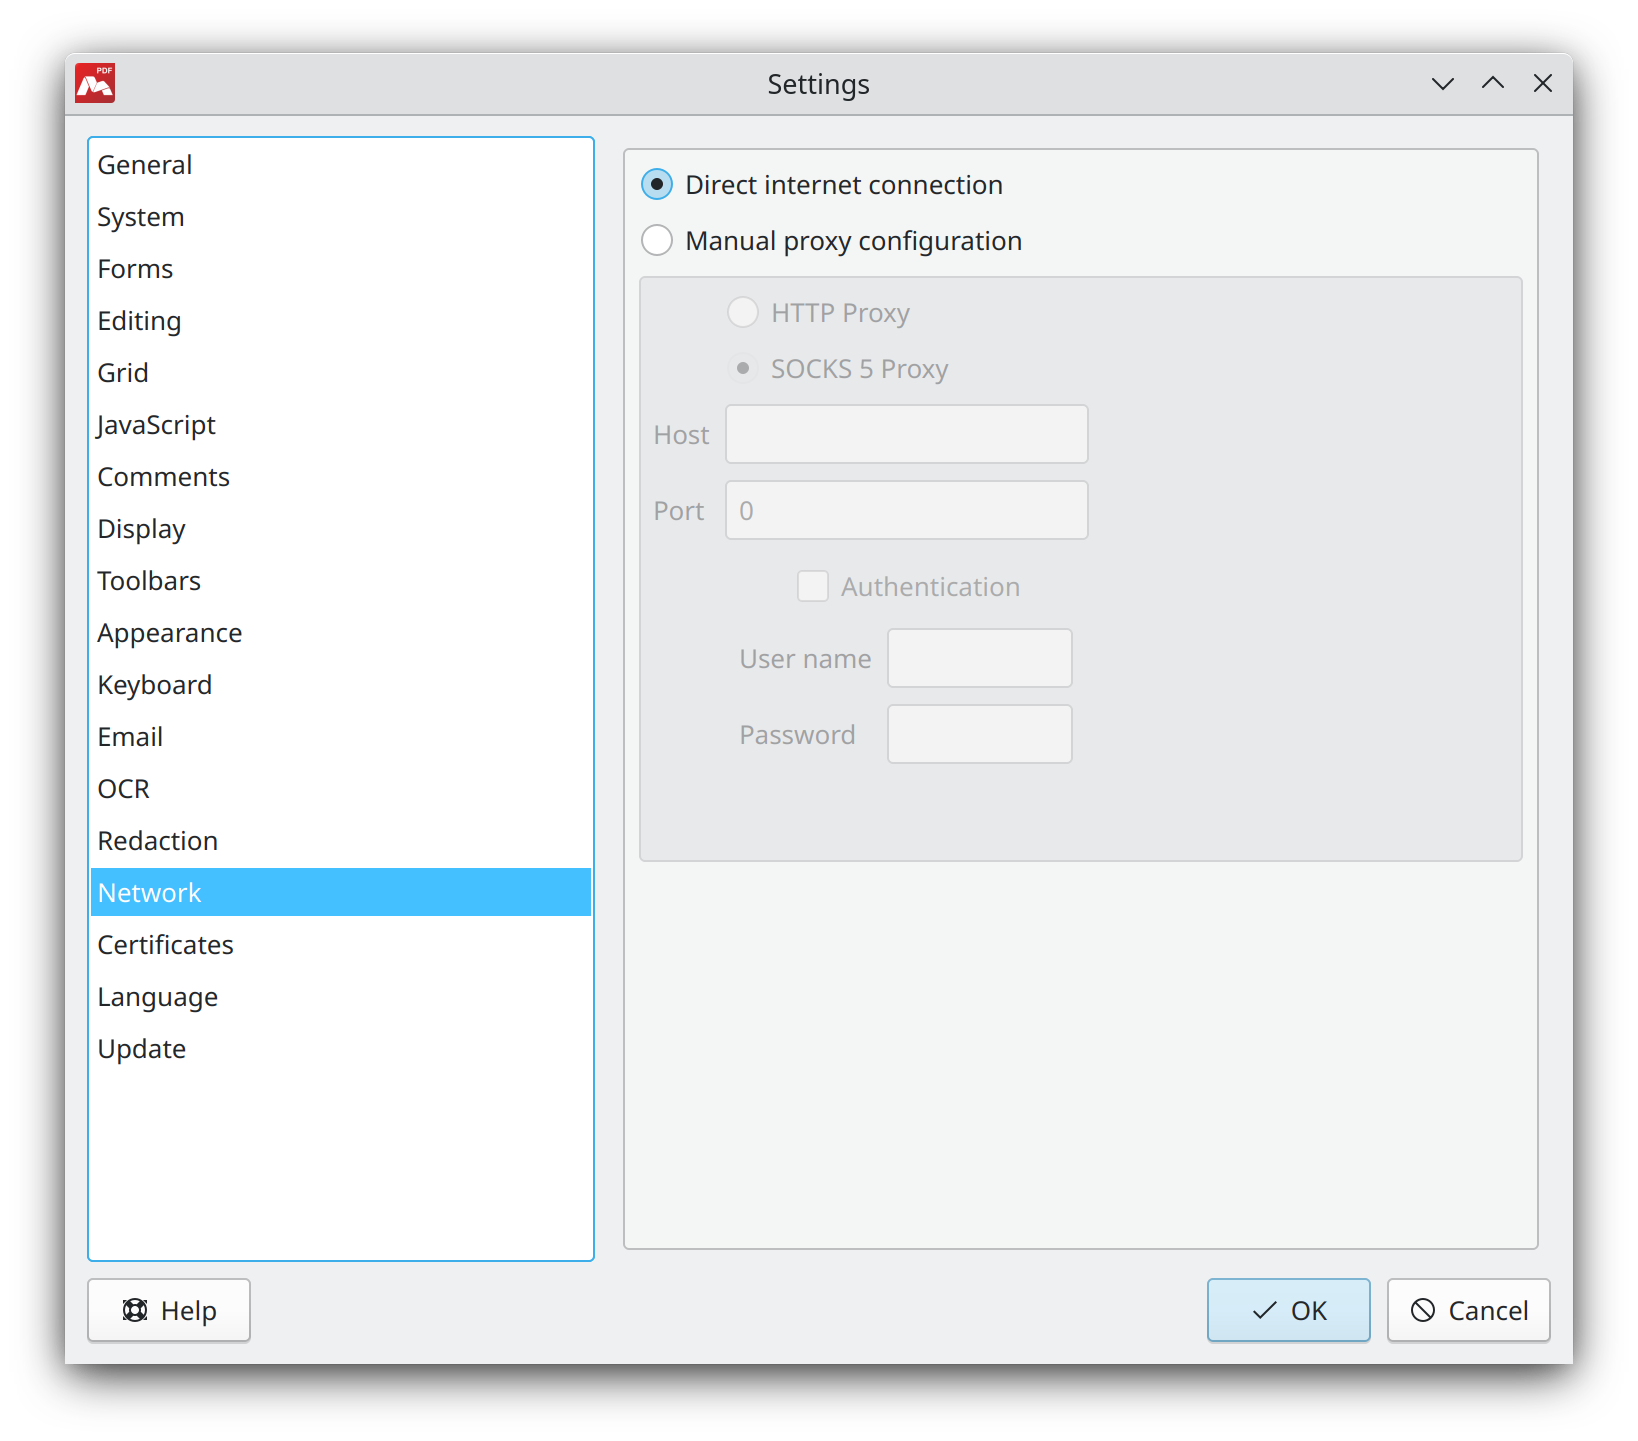Screen dimensions: 1638x1441
Task: Go to the Email settings page
Action: click(x=341, y=736)
